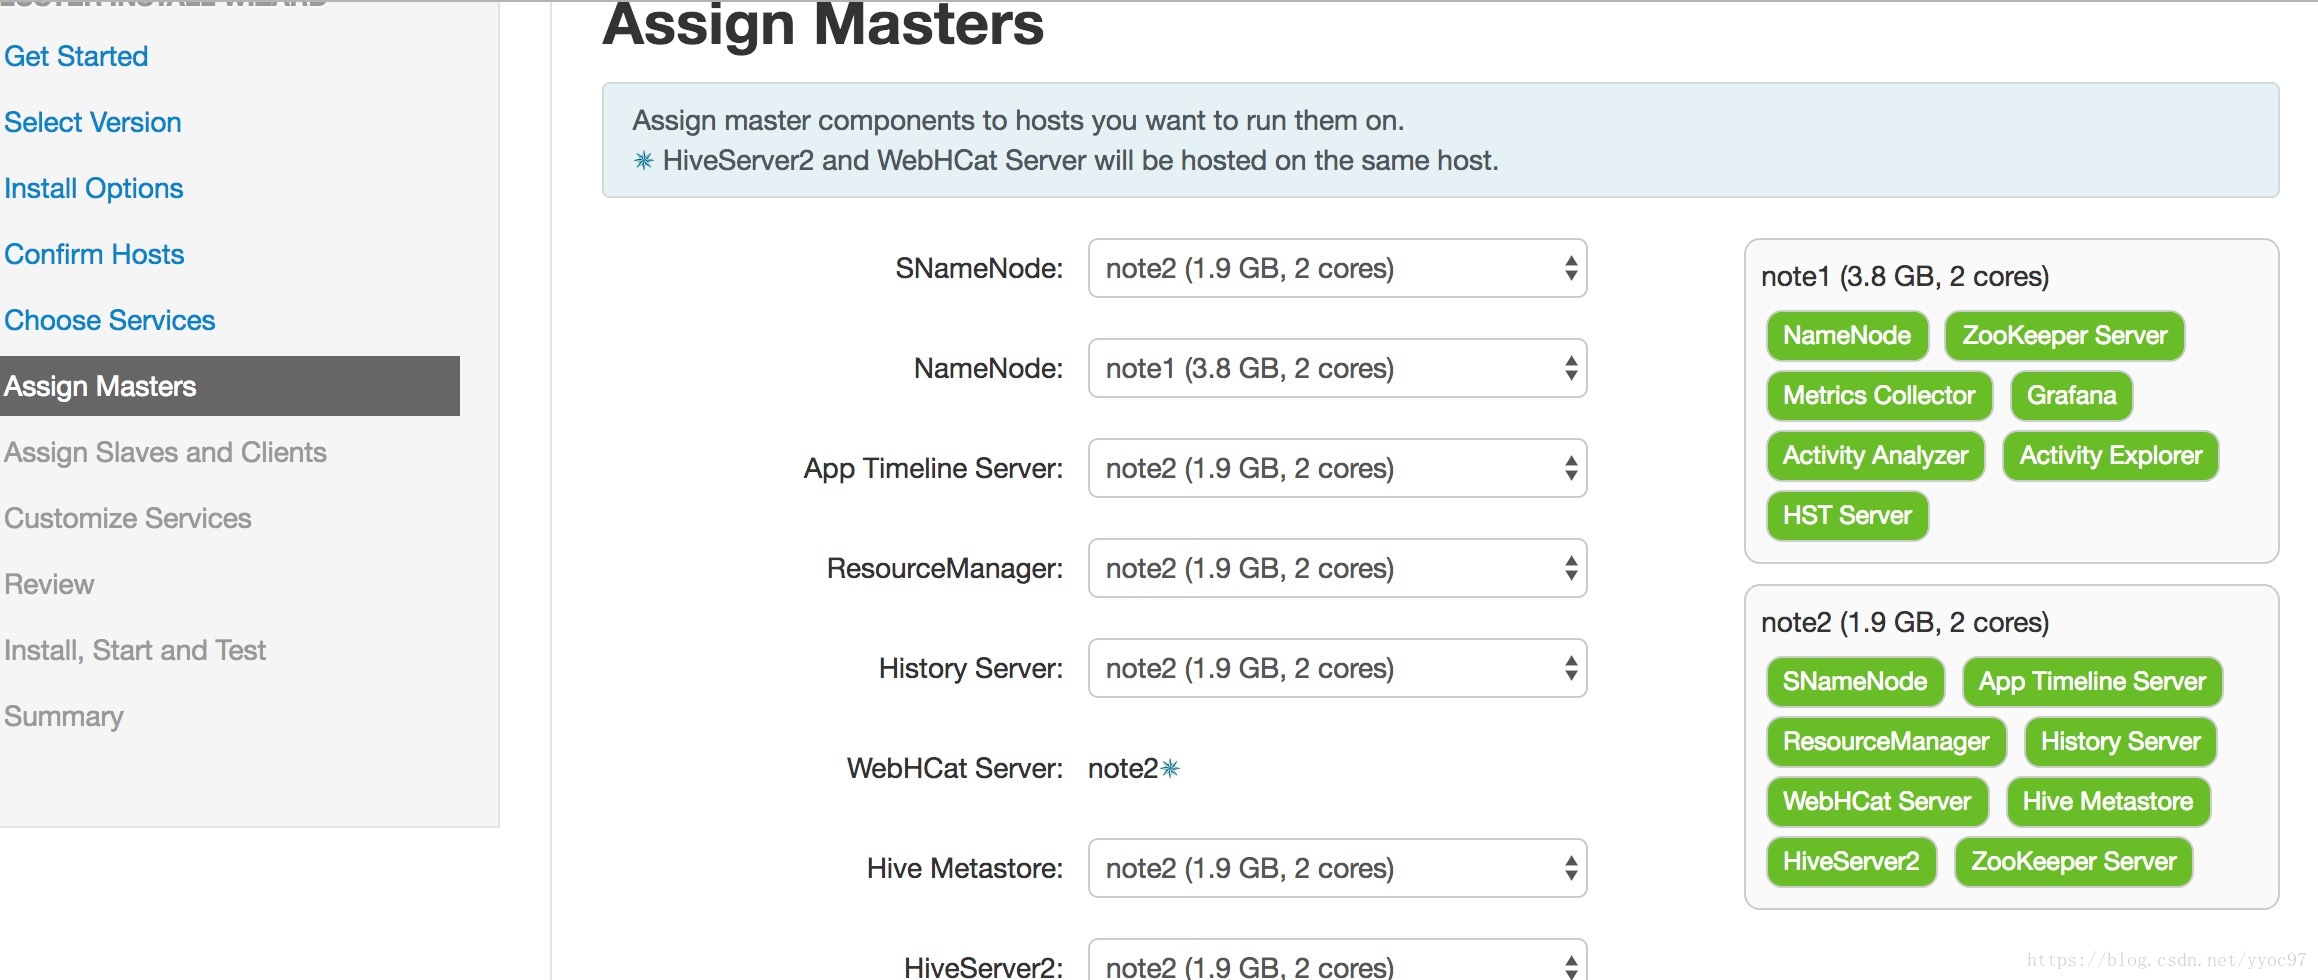This screenshot has width=2318, height=980.
Task: Click the Activity Analyzer tag
Action: (1875, 456)
